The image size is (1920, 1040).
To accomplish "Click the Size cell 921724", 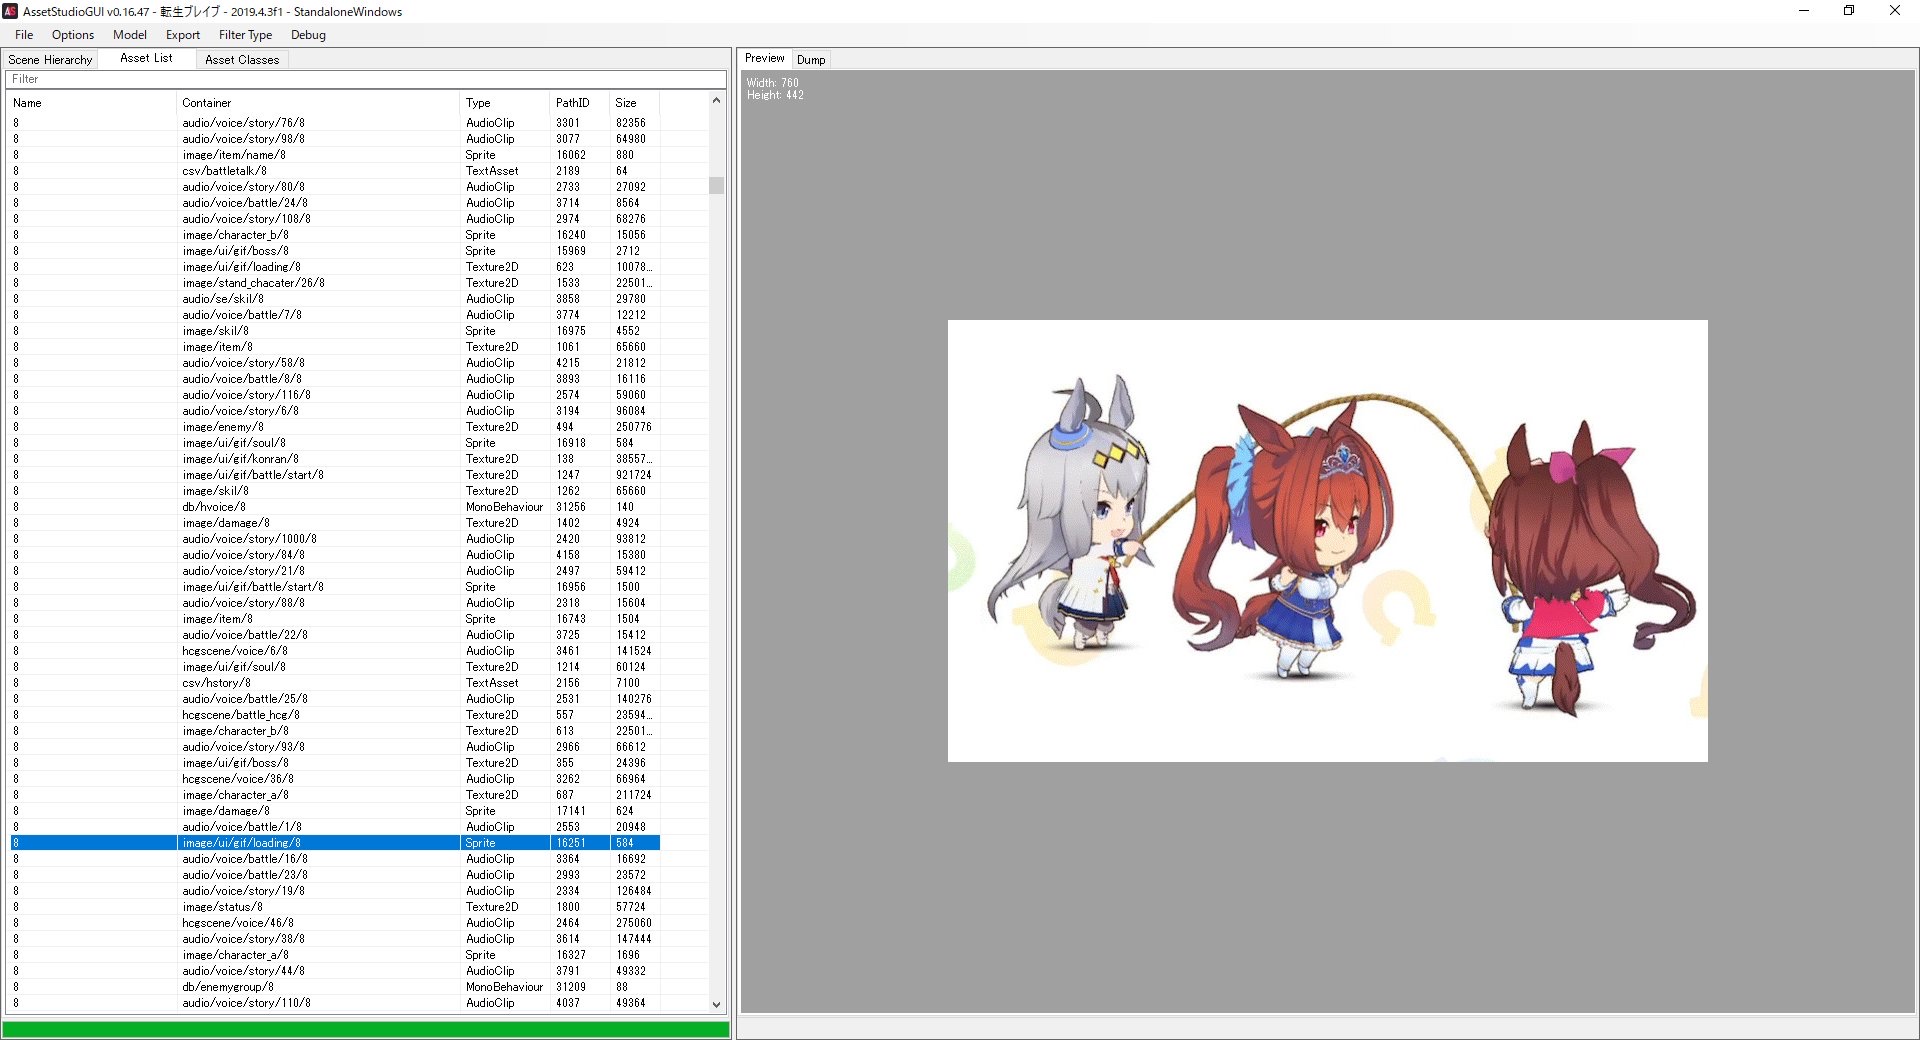I will [x=633, y=475].
